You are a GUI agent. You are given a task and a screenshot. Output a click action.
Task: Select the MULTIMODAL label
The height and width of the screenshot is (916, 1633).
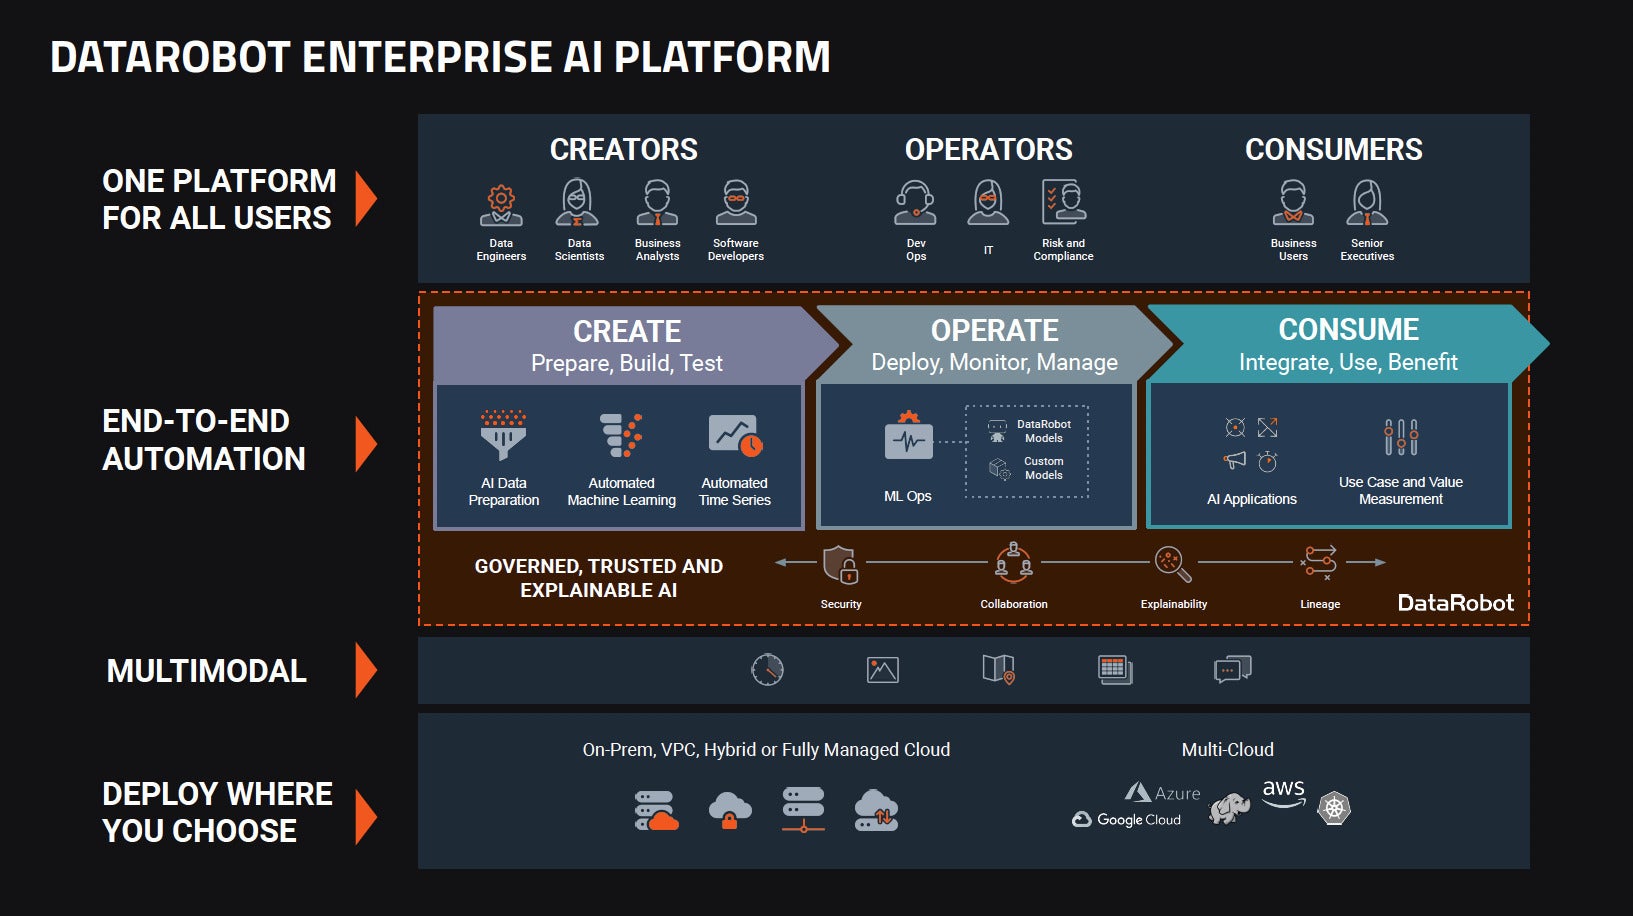(x=206, y=671)
